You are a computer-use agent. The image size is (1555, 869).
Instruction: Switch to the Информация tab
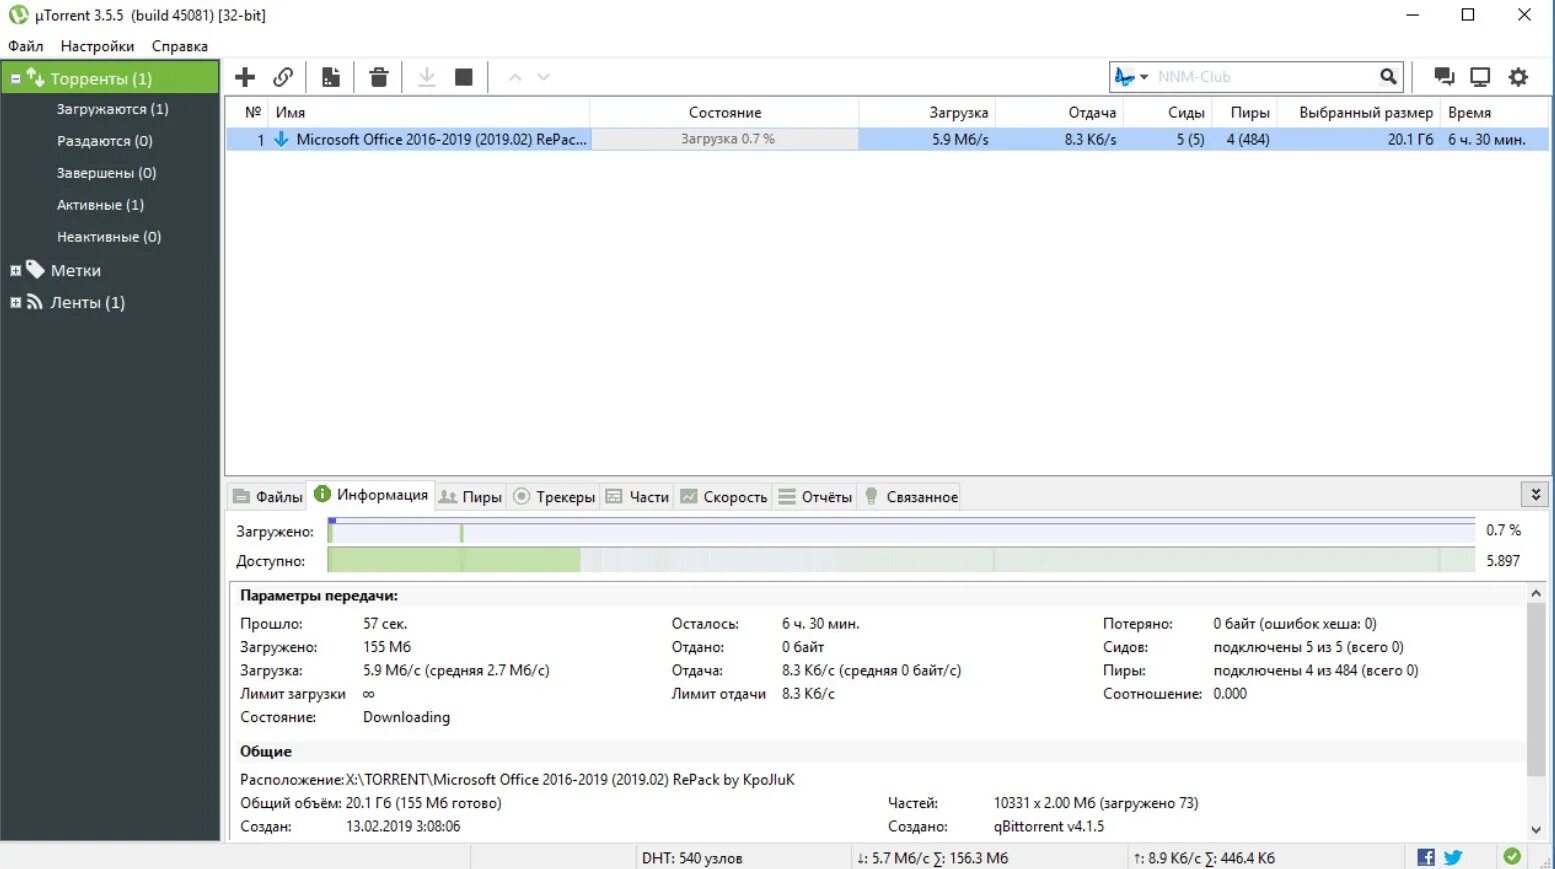[x=371, y=495]
